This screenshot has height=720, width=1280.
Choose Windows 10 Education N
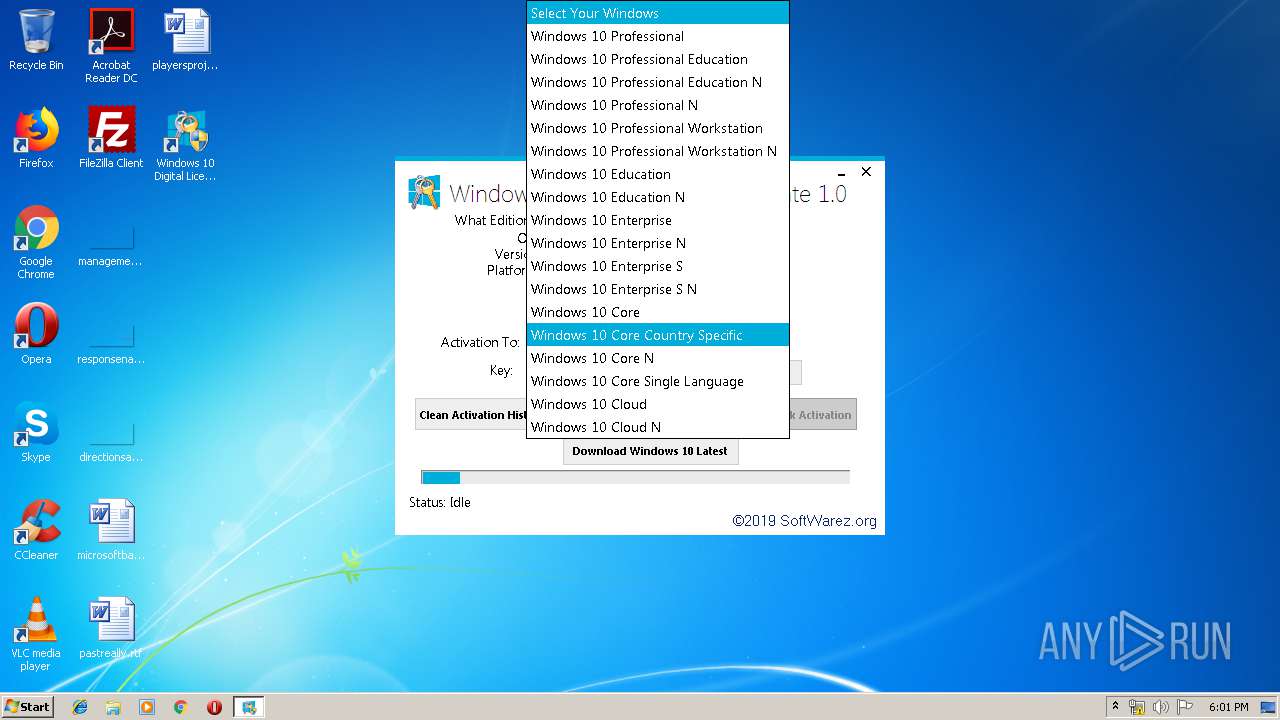pyautogui.click(x=658, y=197)
